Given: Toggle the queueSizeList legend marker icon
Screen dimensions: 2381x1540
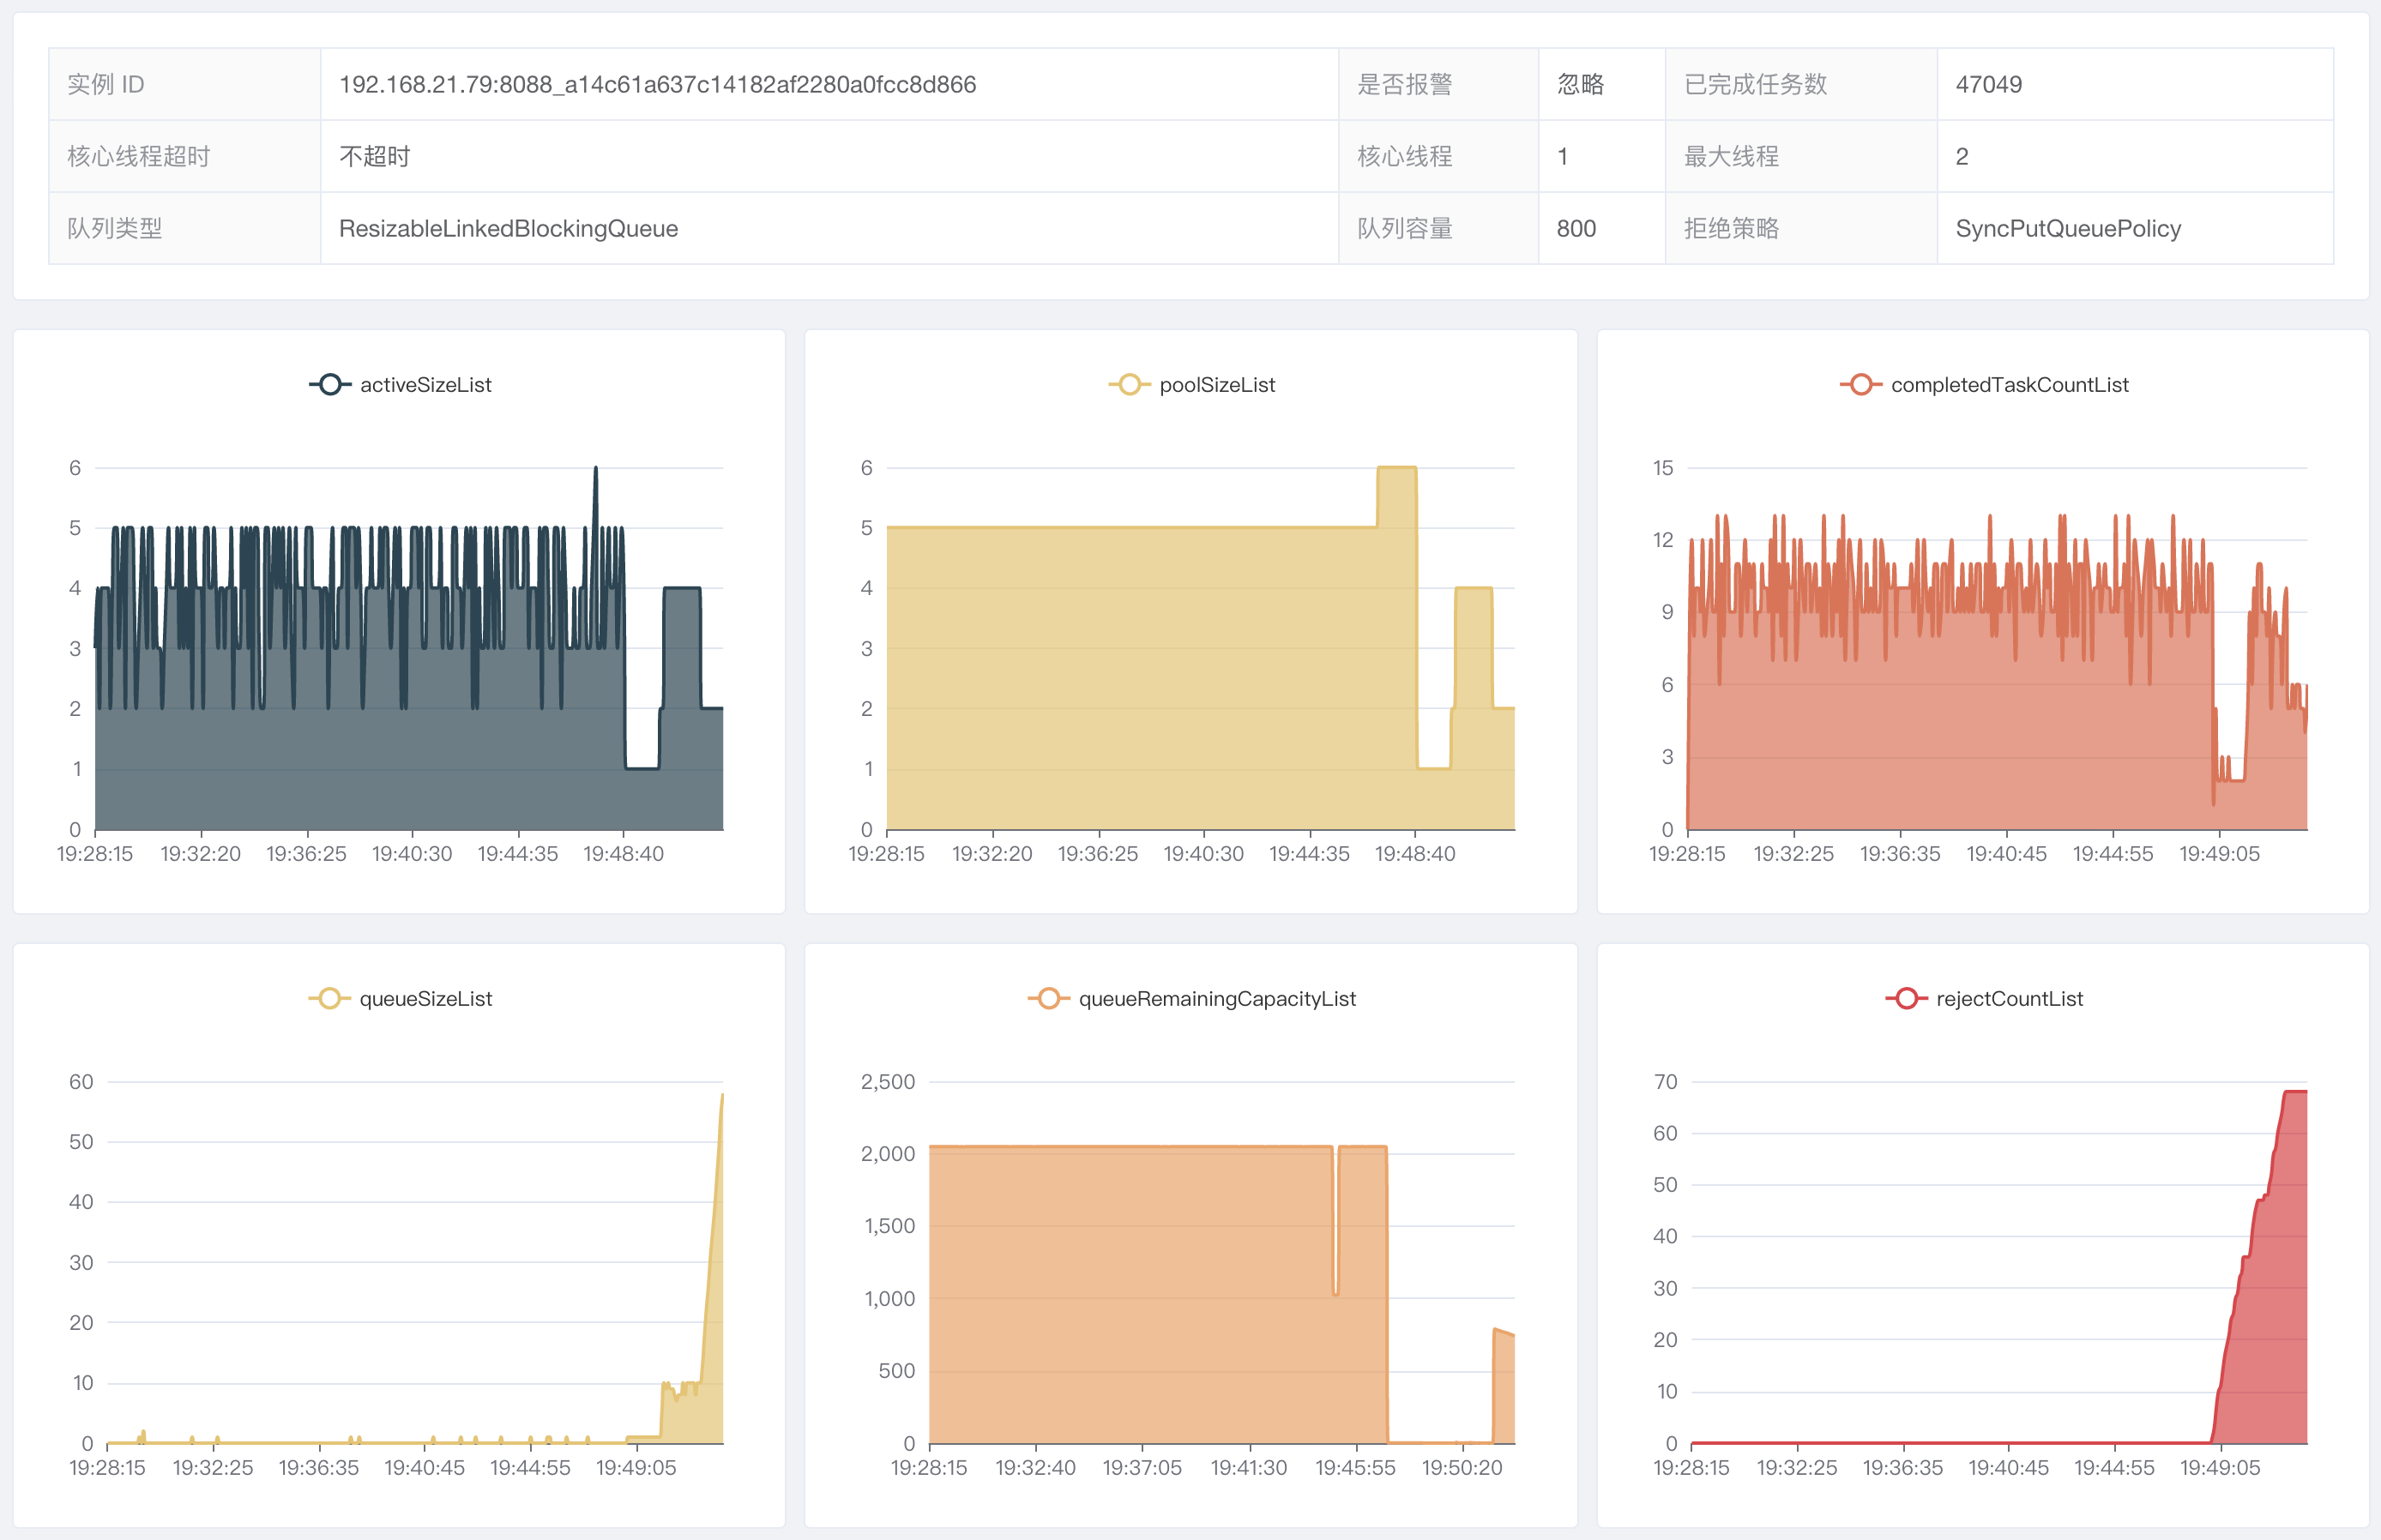Looking at the screenshot, I should (329, 999).
